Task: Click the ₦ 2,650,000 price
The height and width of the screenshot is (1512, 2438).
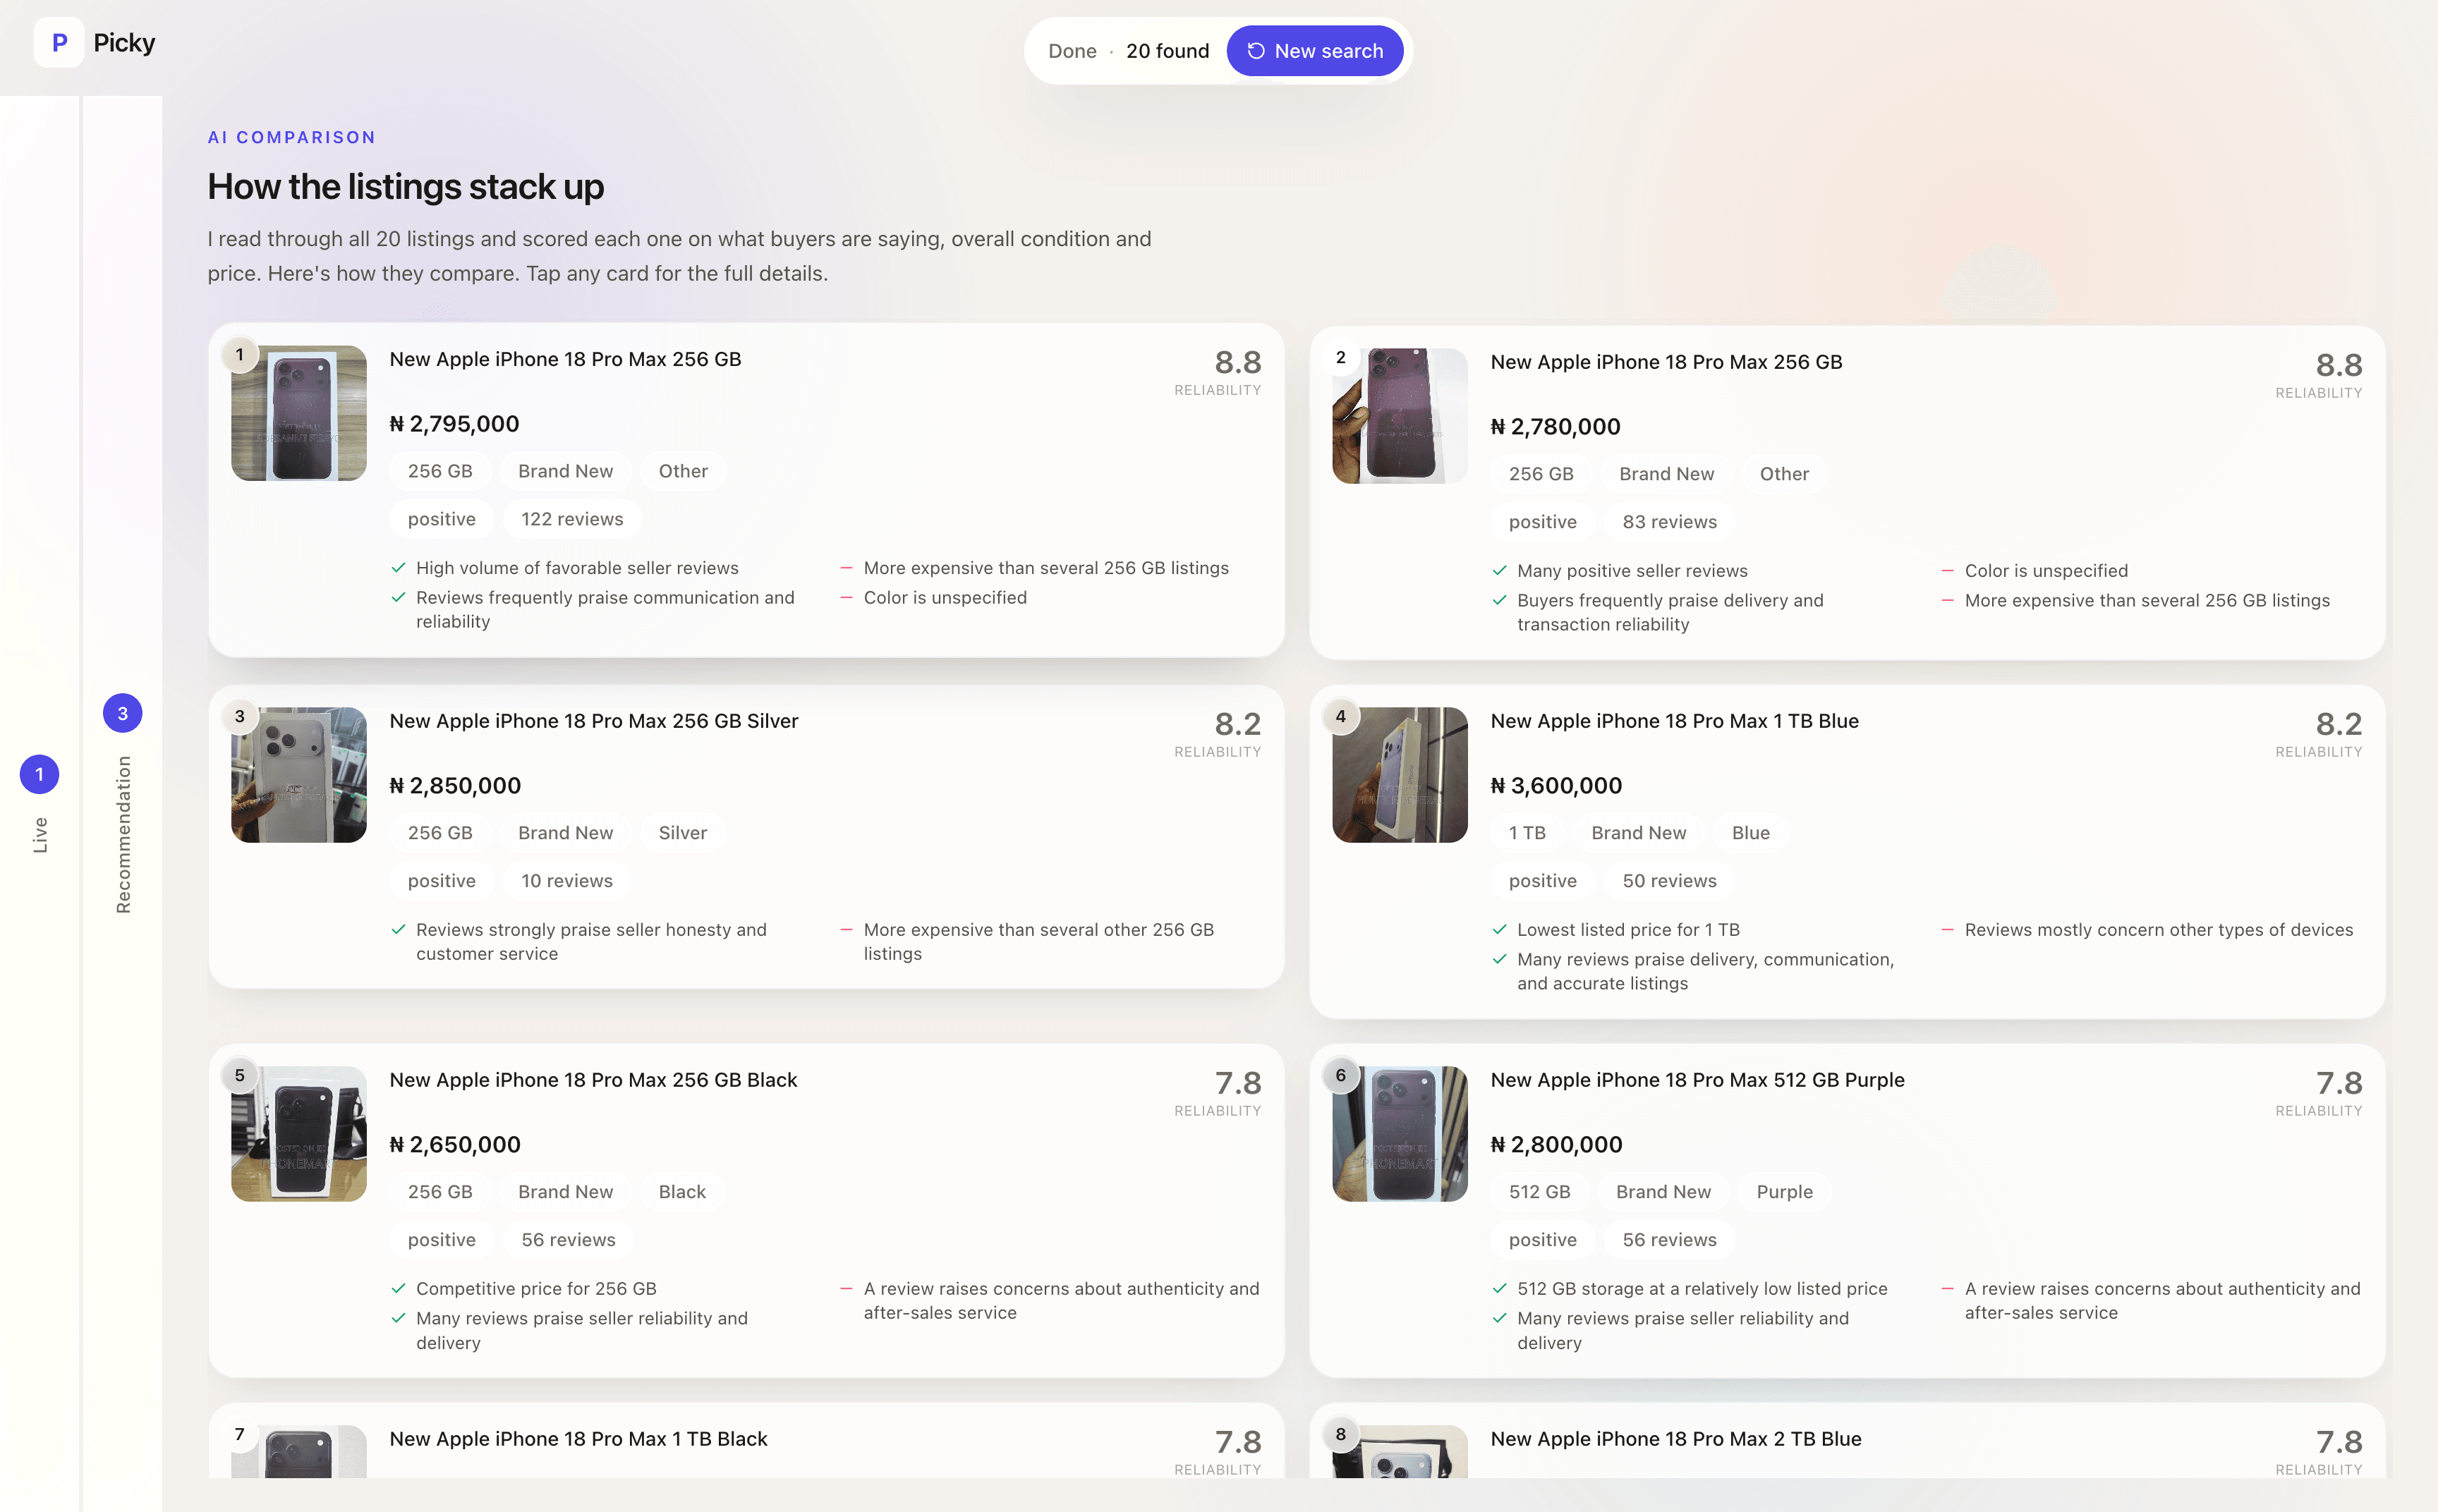Action: tap(455, 1145)
